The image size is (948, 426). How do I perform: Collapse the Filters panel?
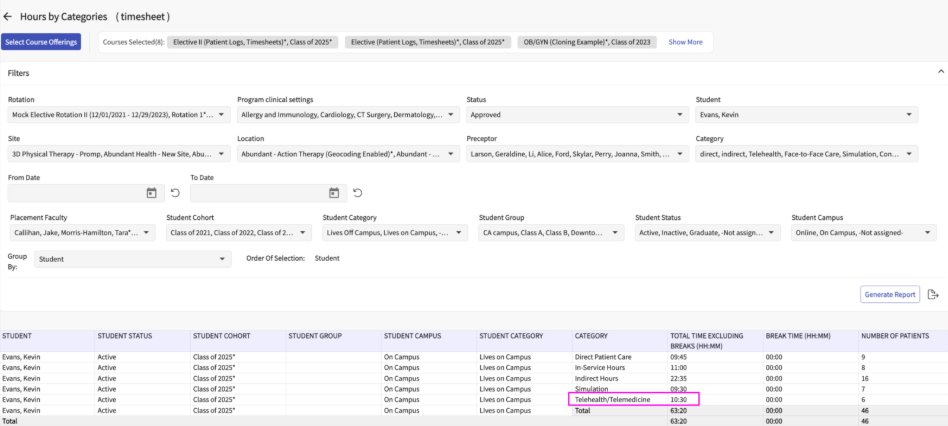point(939,73)
